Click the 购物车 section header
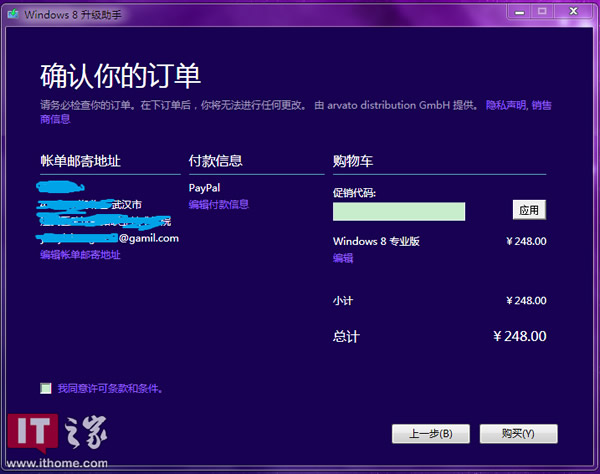The image size is (600, 474). click(353, 161)
